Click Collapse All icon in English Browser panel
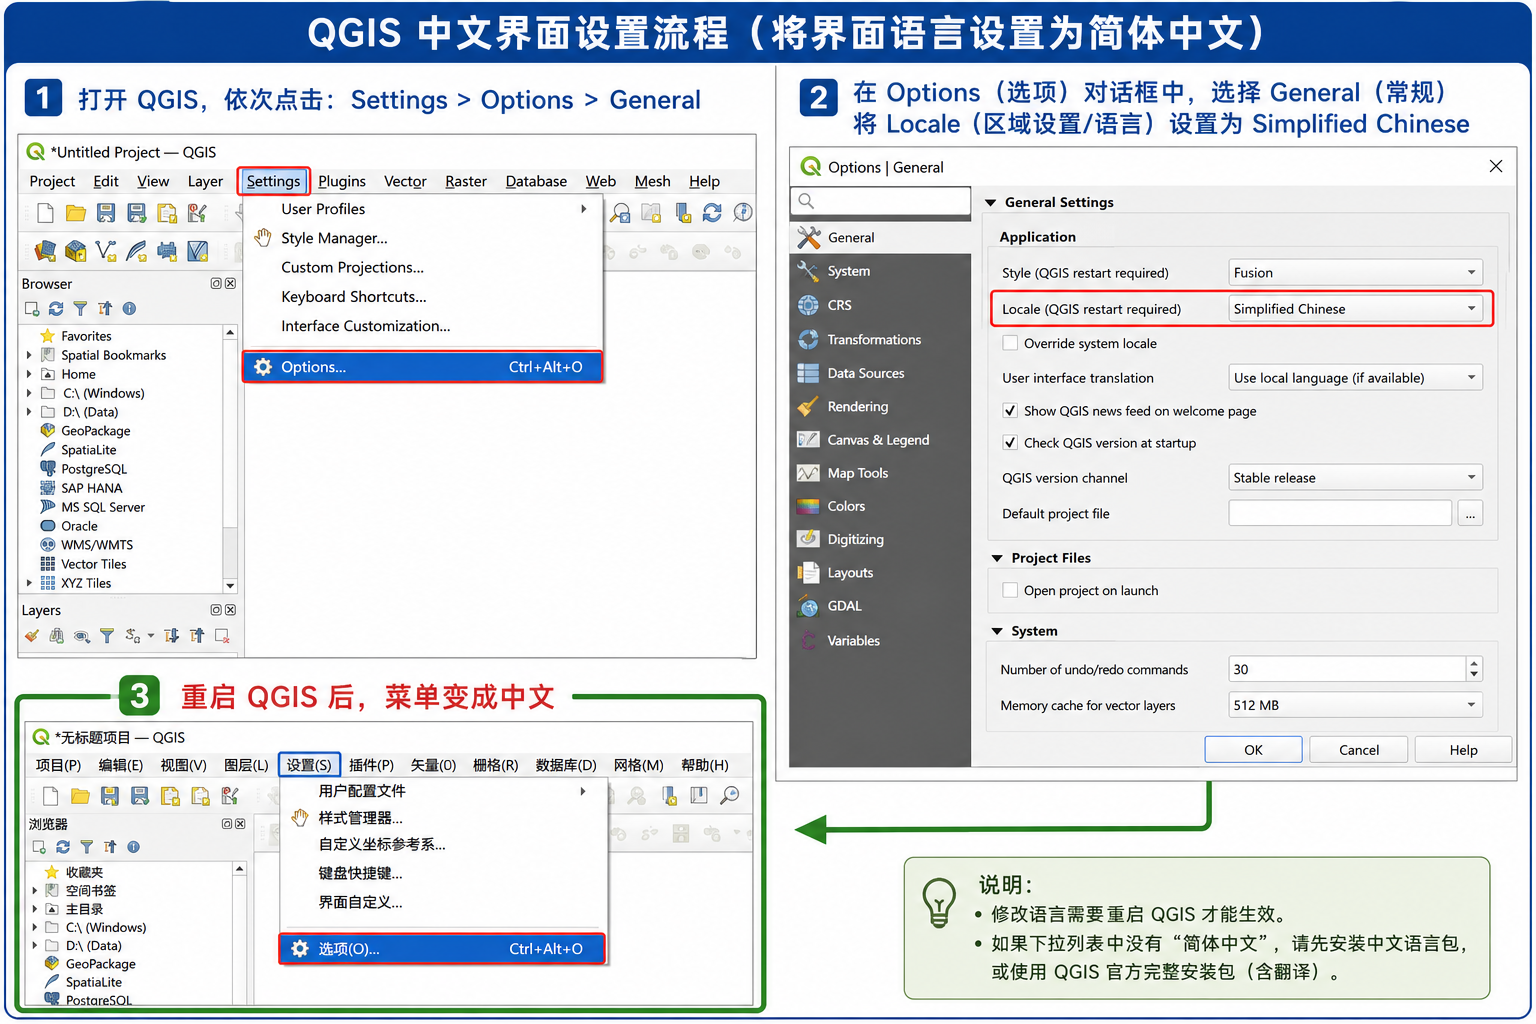Image resolution: width=1536 pixels, height=1024 pixels. point(105,309)
